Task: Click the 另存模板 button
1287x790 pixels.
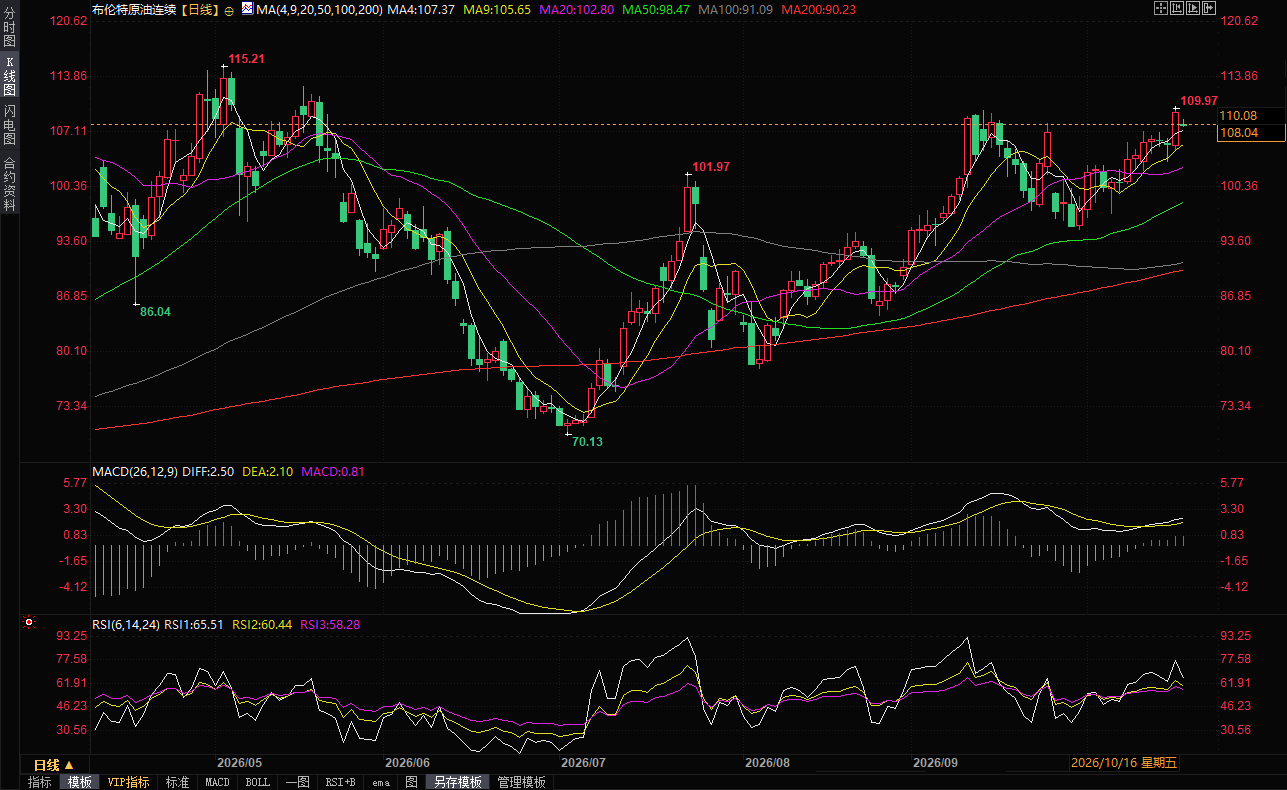Action: 458,782
